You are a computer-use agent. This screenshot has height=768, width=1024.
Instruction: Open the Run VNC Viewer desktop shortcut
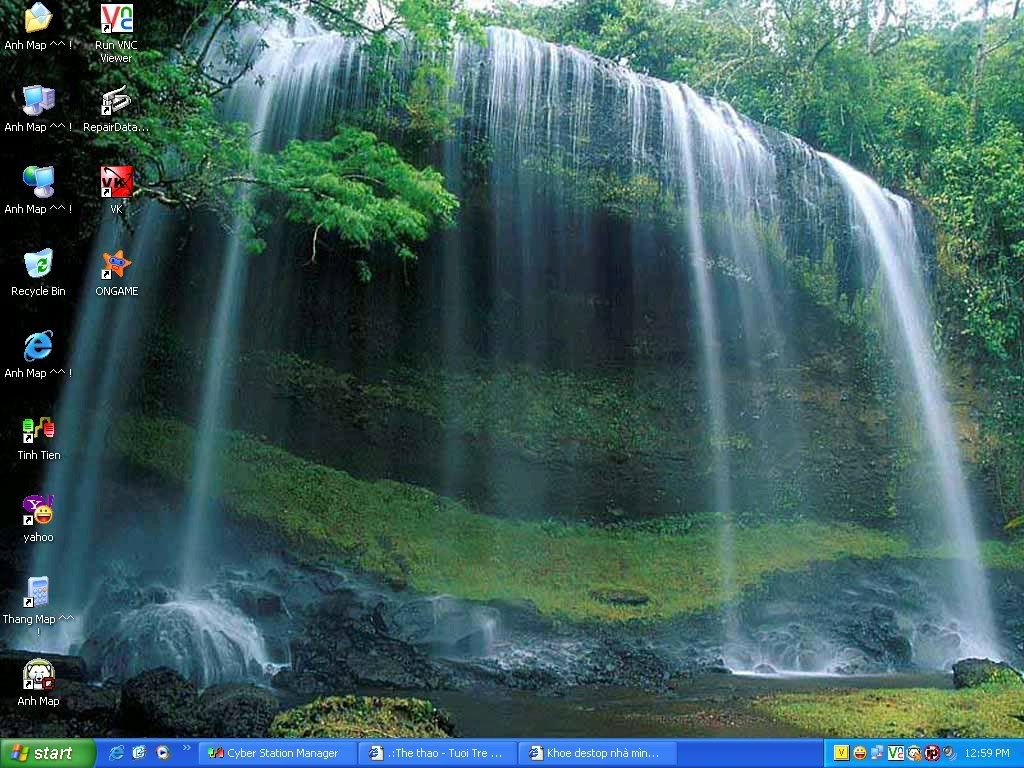pos(116,20)
